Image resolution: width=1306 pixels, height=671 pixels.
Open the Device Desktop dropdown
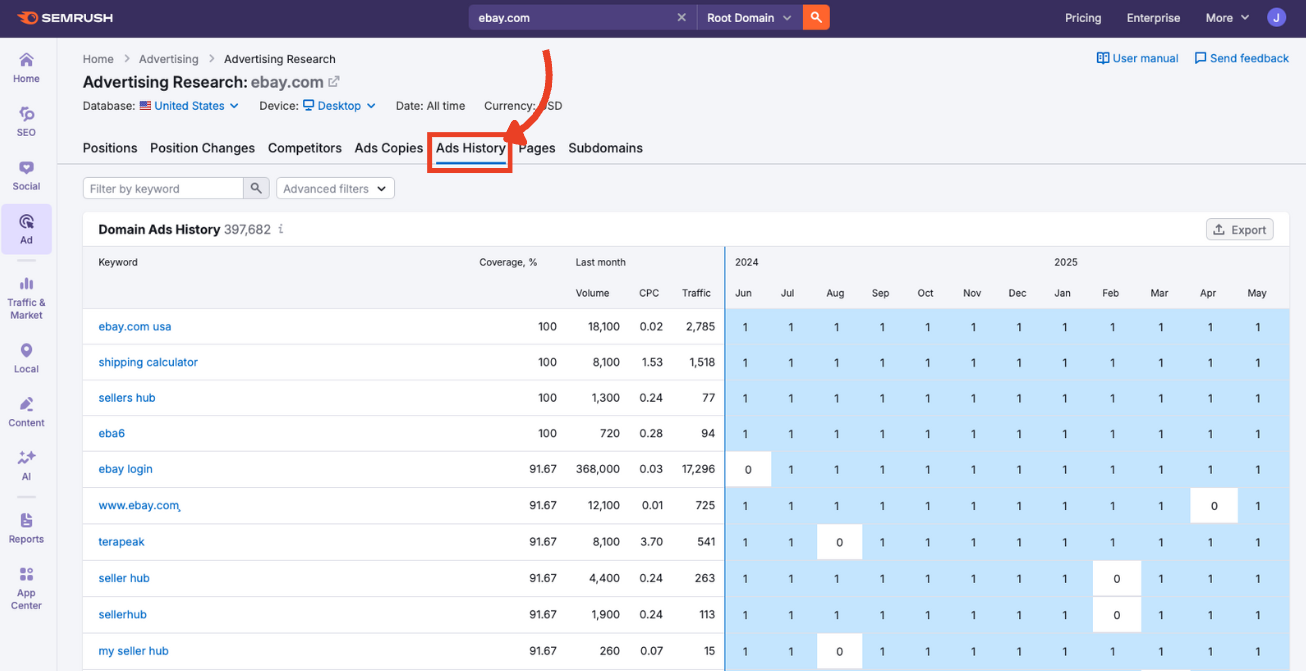(338, 105)
